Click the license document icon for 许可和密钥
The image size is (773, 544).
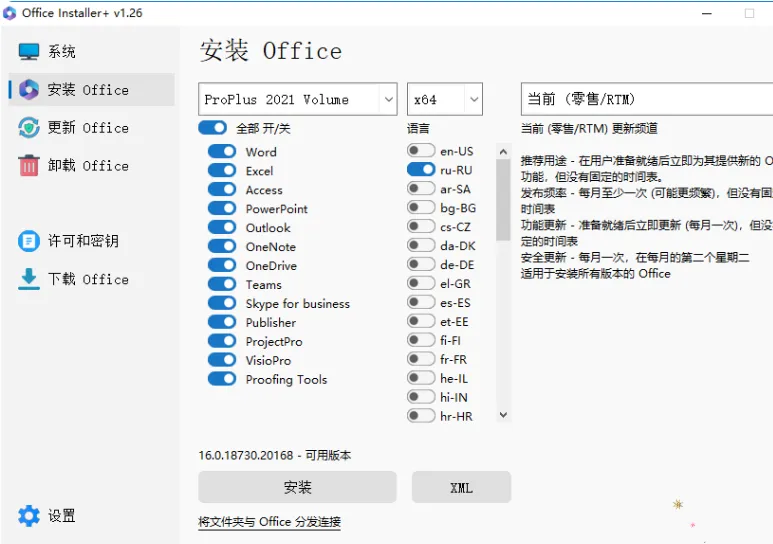29,241
